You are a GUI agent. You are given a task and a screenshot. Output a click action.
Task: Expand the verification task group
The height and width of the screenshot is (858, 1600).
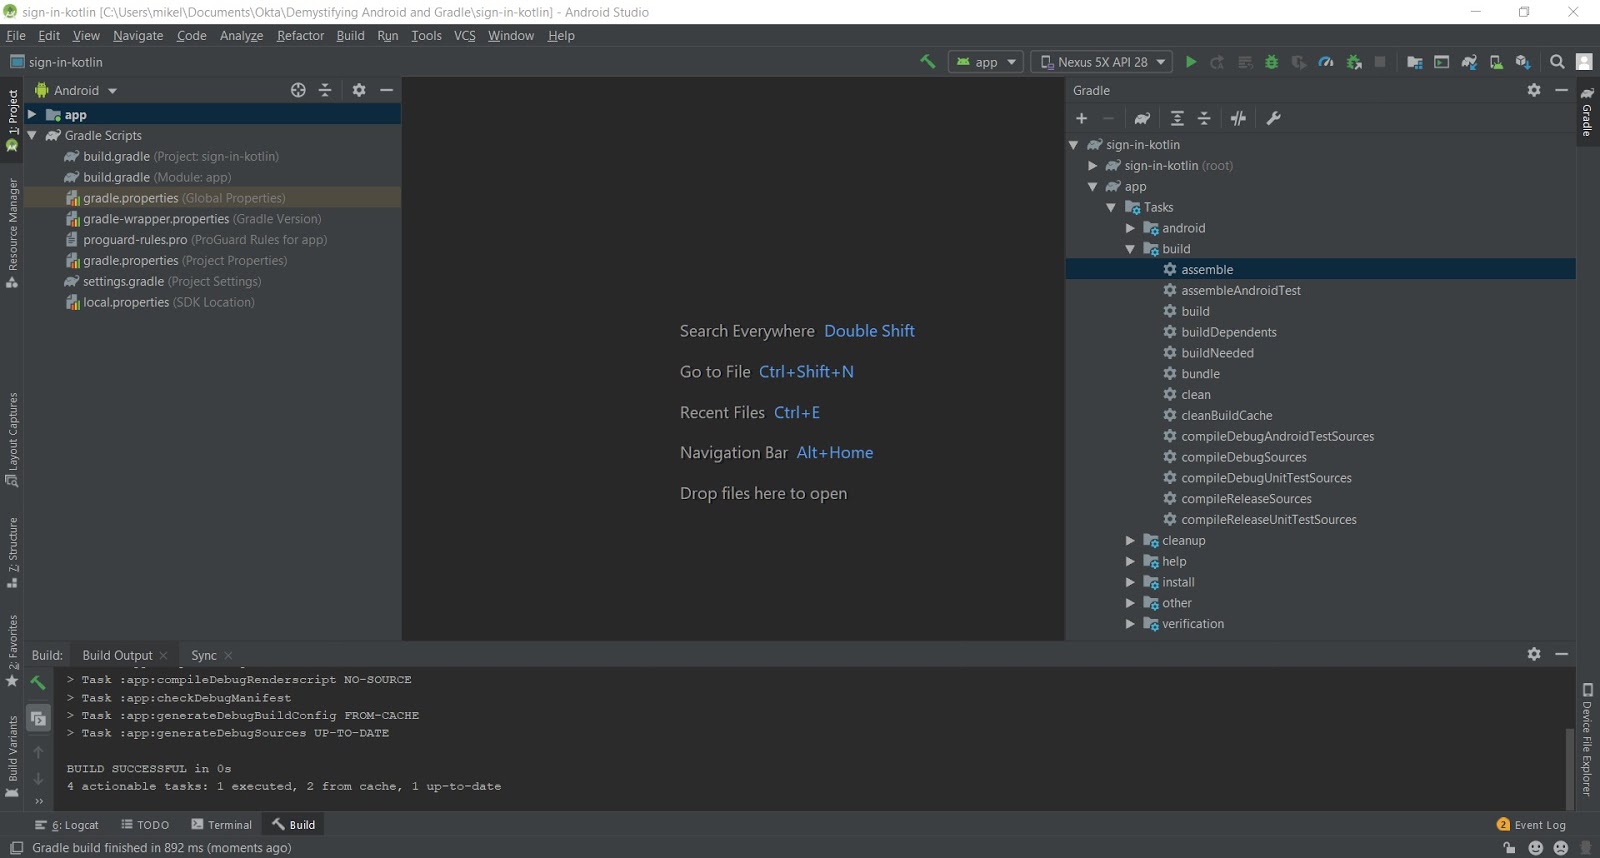pos(1130,624)
